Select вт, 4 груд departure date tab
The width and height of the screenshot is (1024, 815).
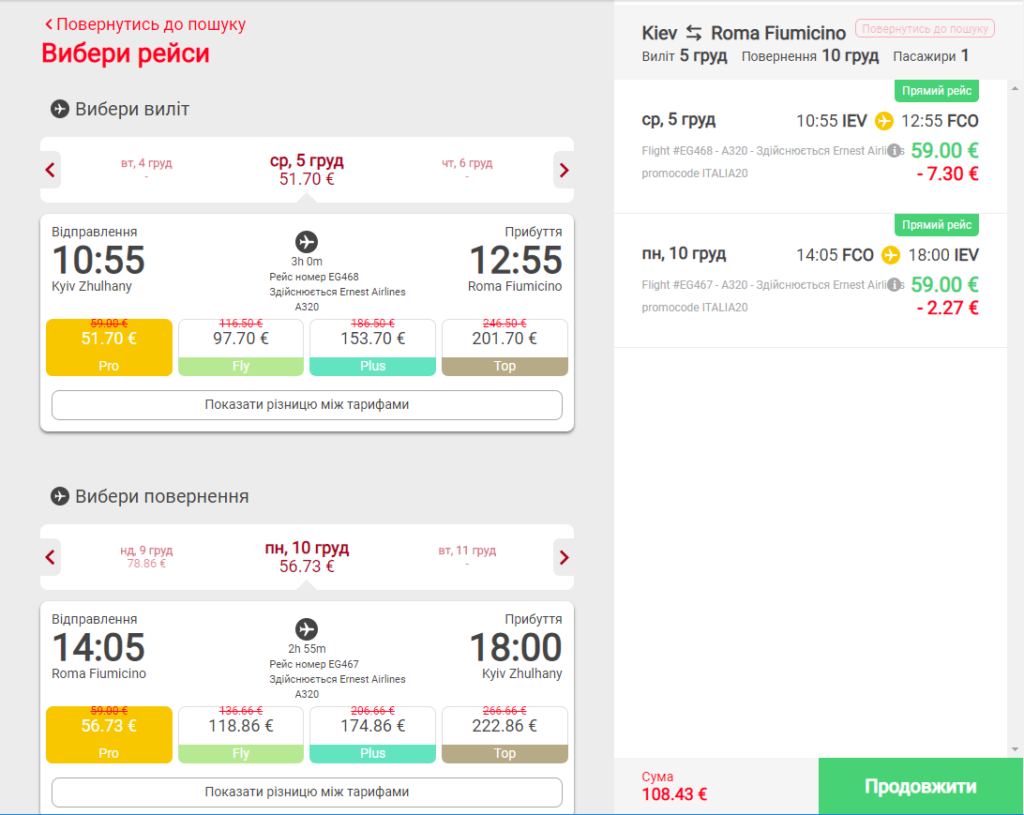click(146, 169)
